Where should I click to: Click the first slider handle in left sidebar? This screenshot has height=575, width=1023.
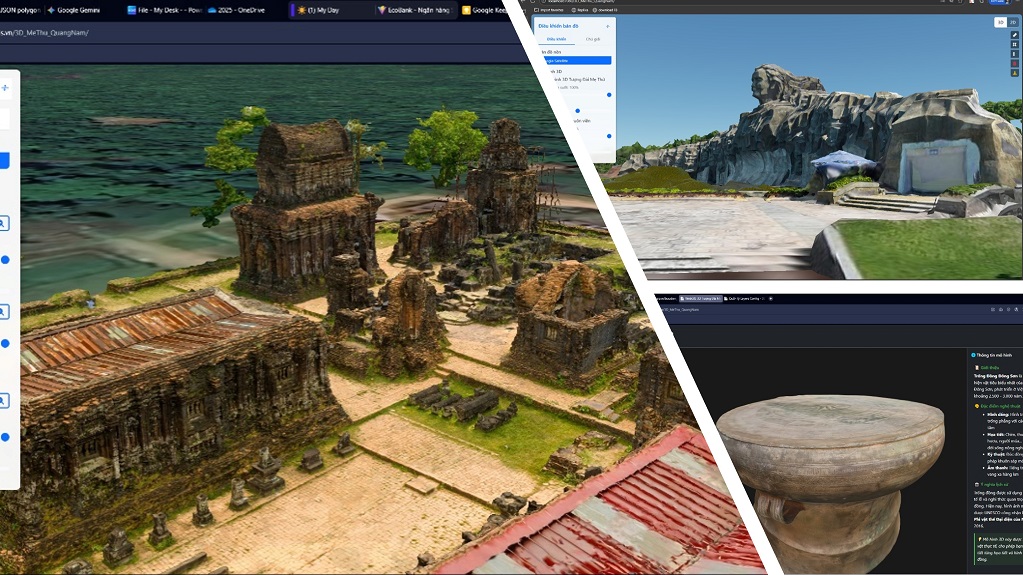point(5,260)
